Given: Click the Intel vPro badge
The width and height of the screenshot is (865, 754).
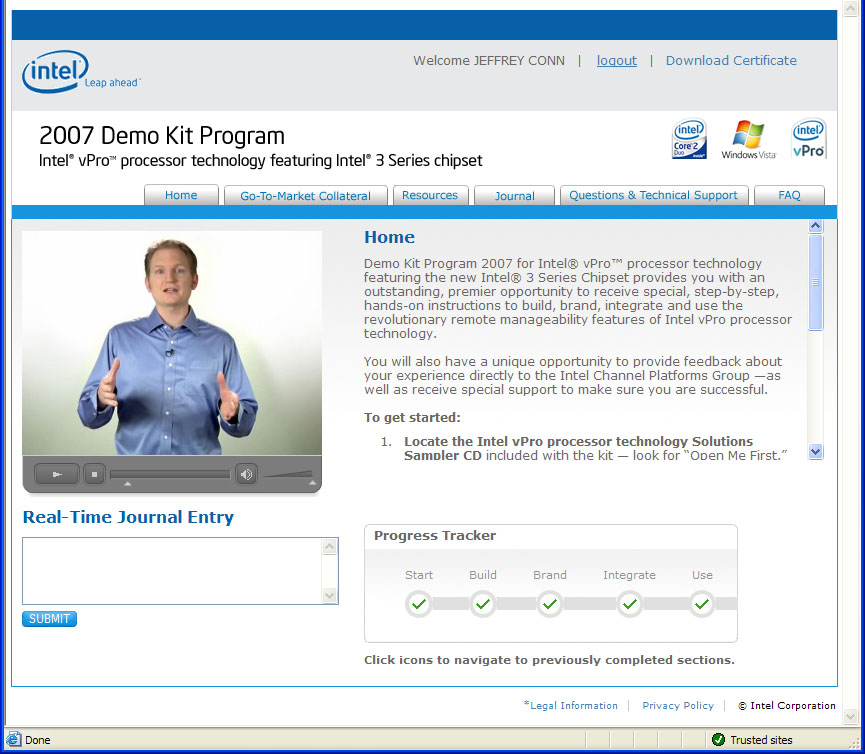Looking at the screenshot, I should tap(808, 139).
